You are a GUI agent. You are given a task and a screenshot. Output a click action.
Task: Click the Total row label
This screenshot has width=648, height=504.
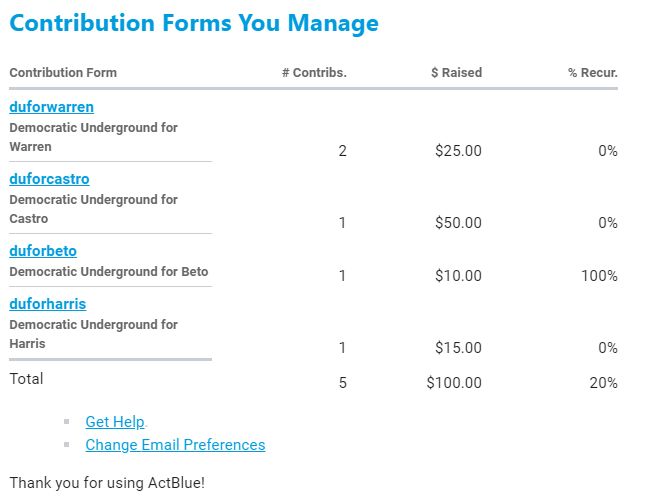pyautogui.click(x=27, y=379)
